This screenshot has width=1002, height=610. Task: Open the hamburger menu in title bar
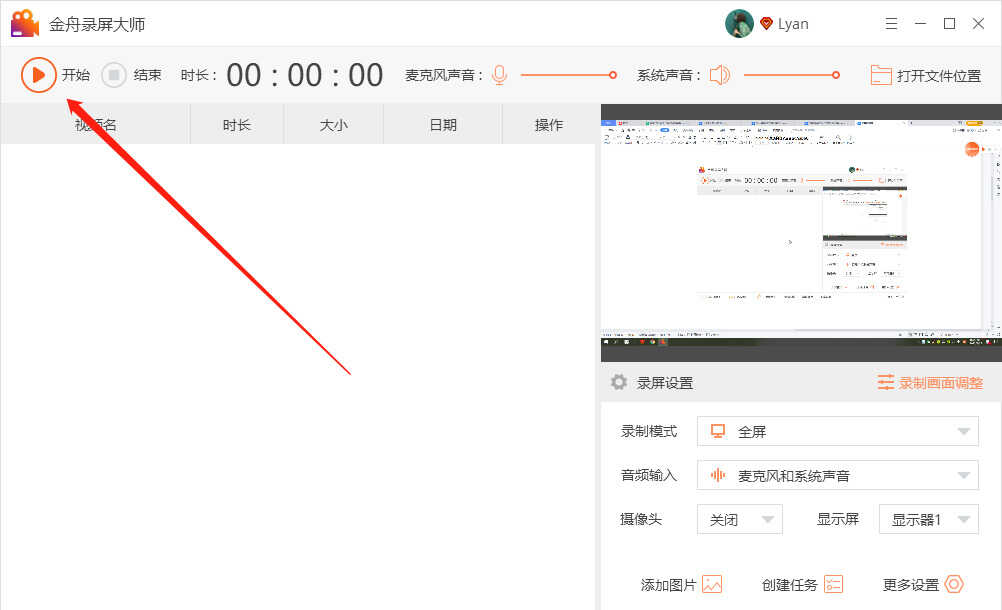[x=891, y=24]
